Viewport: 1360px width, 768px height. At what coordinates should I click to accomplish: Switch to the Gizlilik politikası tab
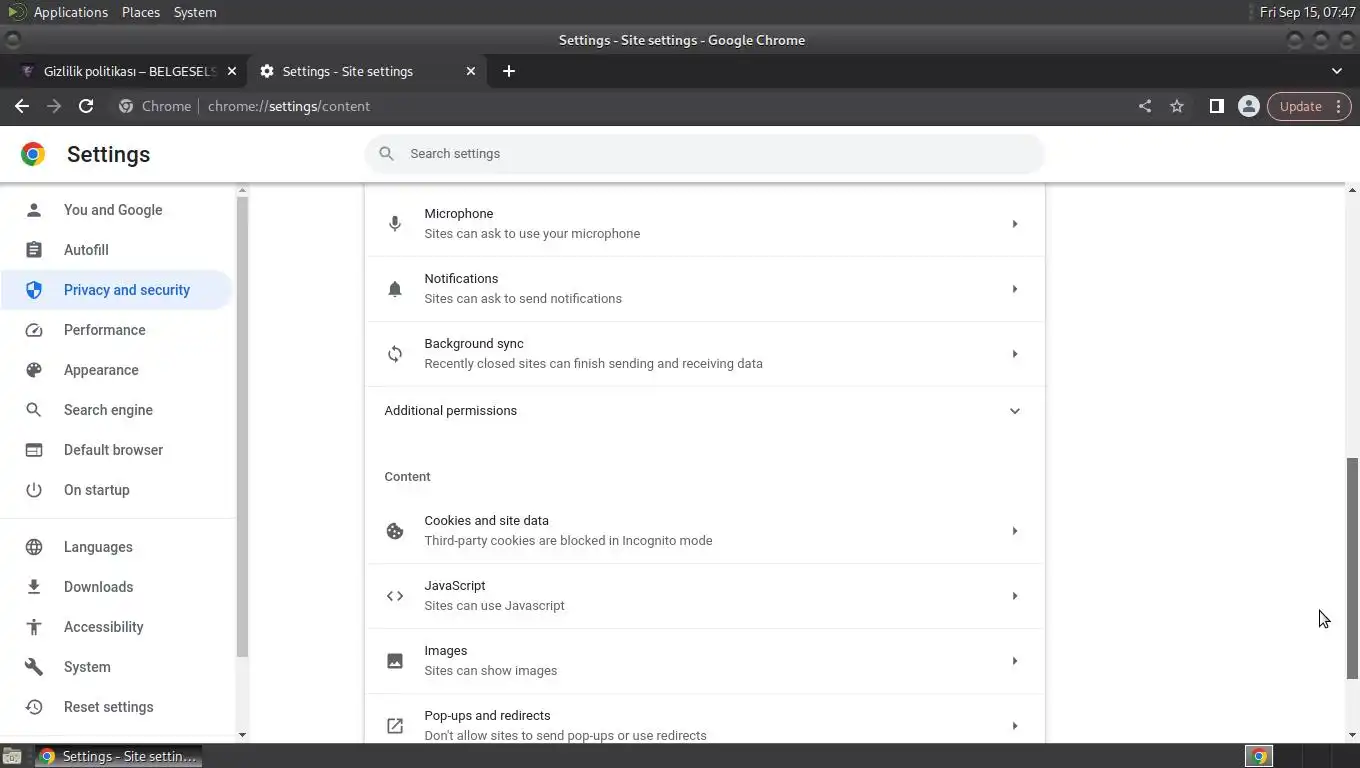(x=130, y=71)
